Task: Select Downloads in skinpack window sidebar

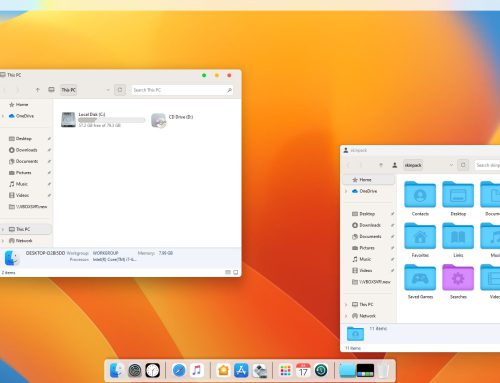Action: click(366, 225)
